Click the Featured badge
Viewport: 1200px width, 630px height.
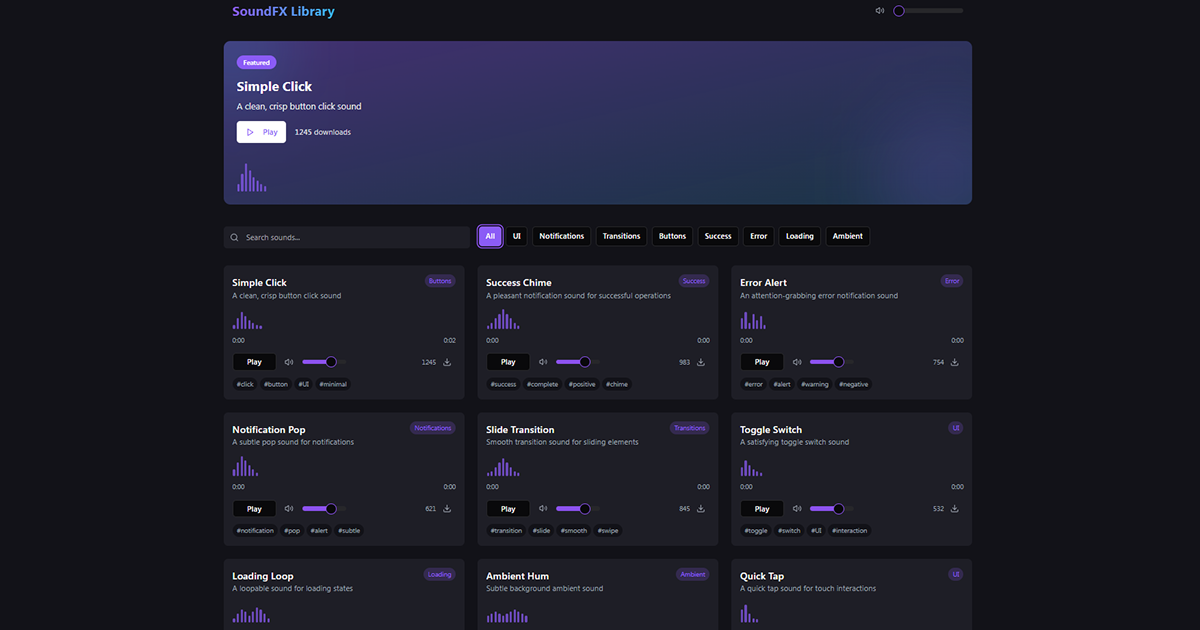256,62
